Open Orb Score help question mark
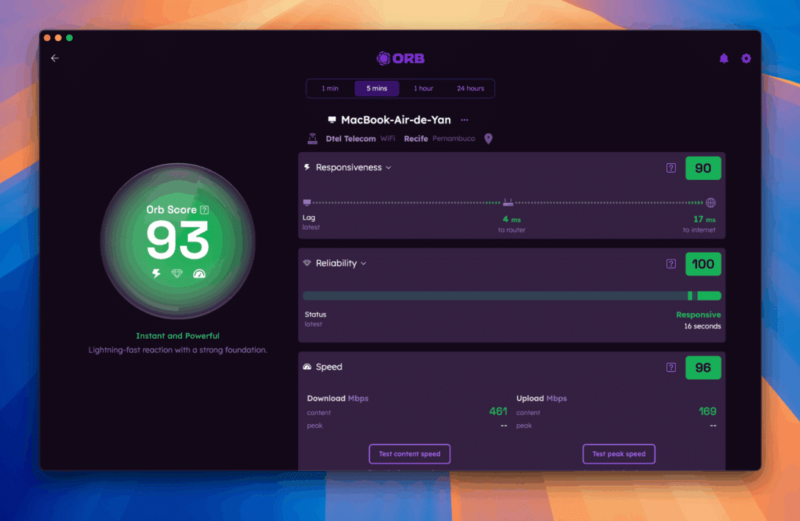The image size is (800, 521). 204,210
